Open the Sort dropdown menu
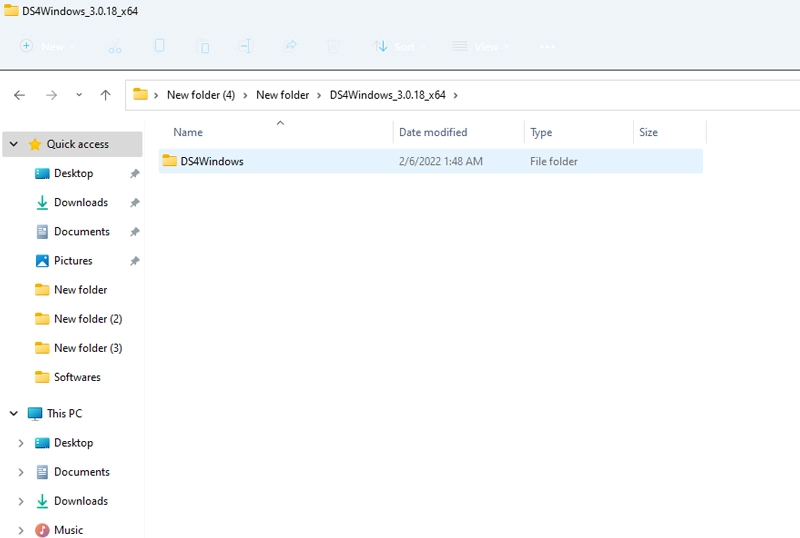800x538 pixels. [399, 46]
